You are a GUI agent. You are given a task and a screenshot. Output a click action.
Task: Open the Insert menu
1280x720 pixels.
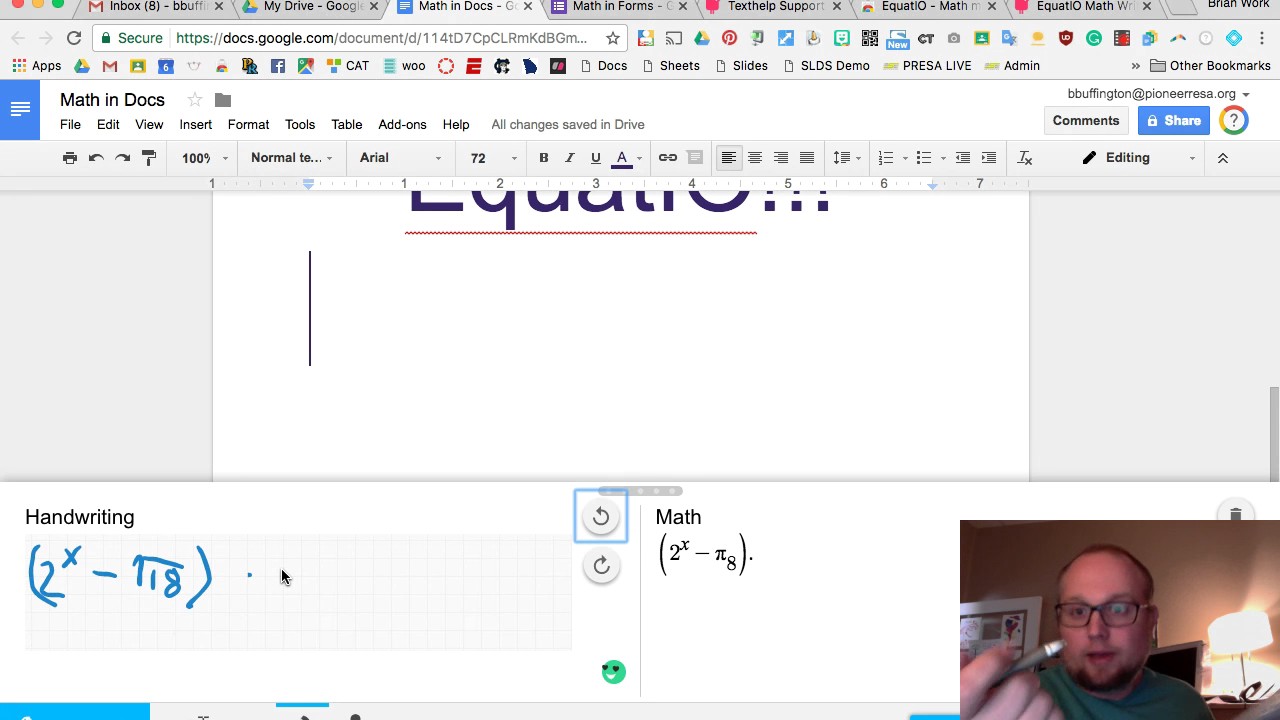pyautogui.click(x=196, y=125)
